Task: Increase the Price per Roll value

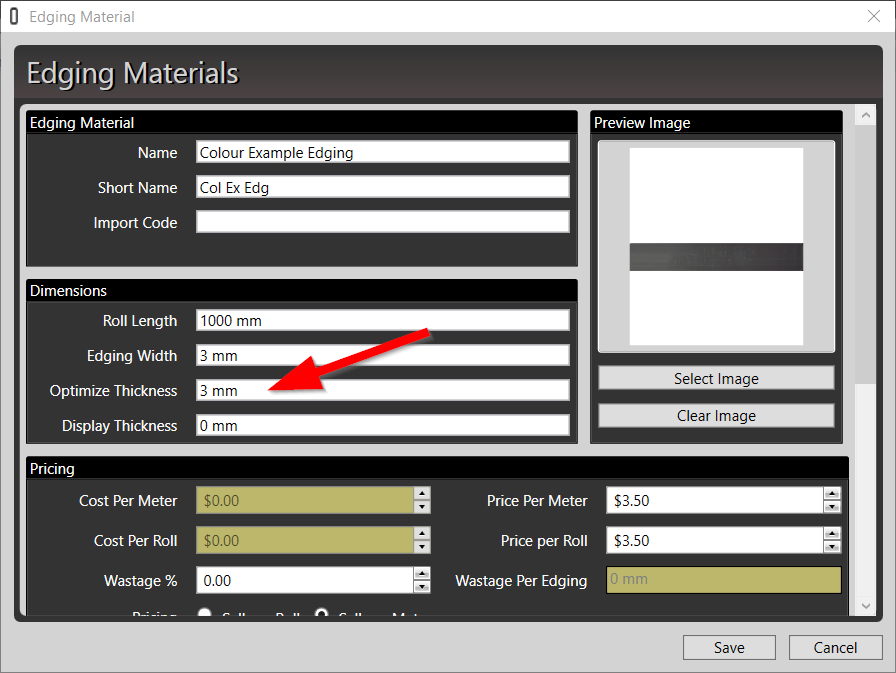Action: pos(832,534)
